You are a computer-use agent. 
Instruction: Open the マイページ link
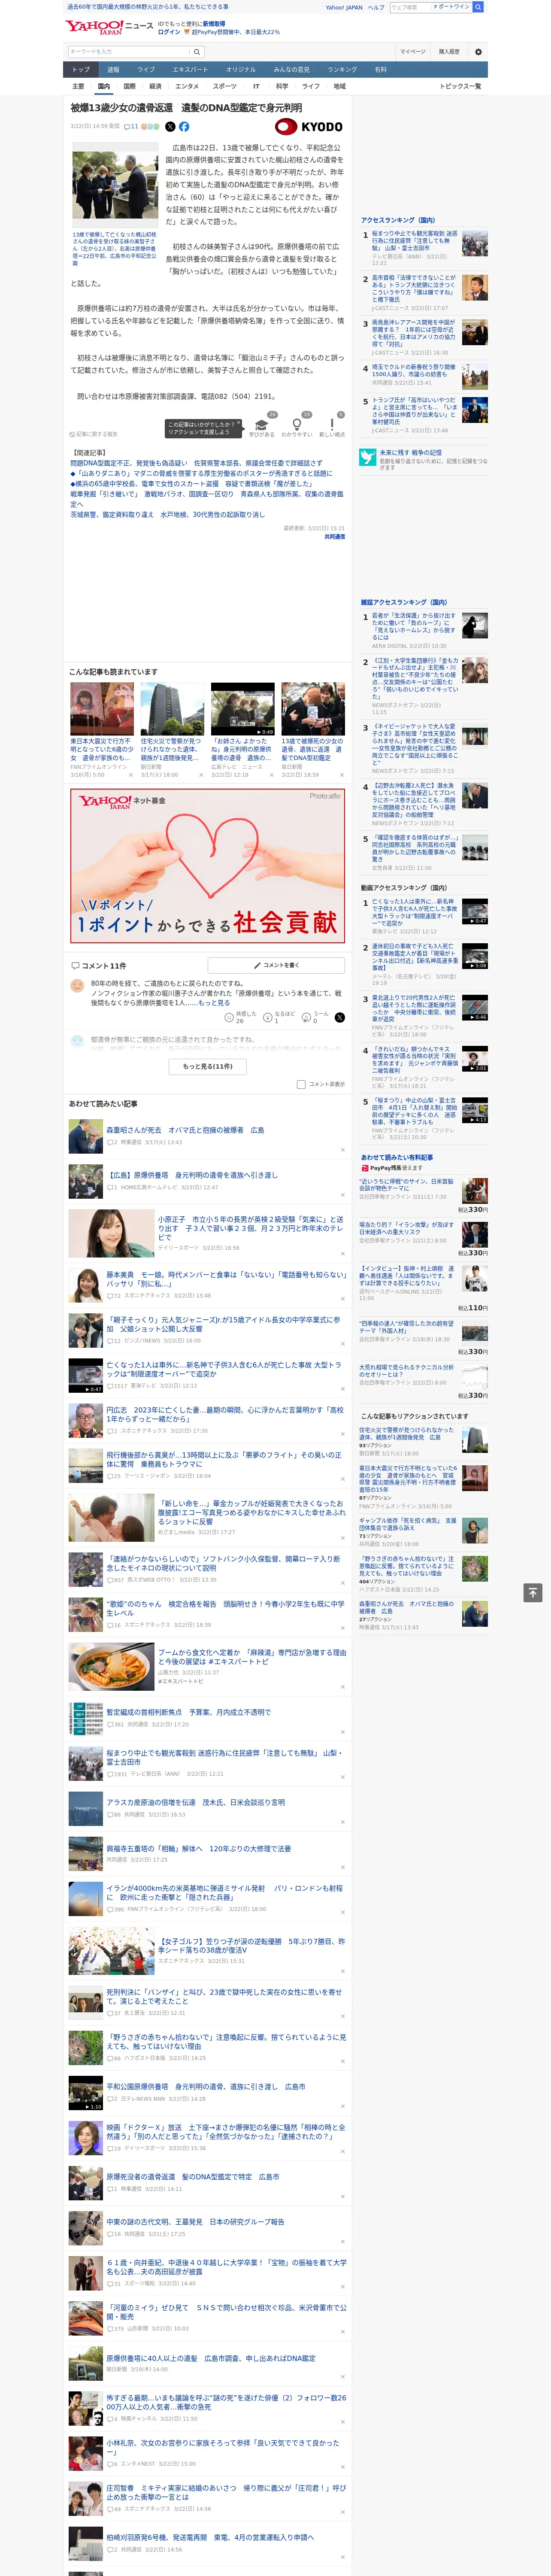click(x=413, y=51)
